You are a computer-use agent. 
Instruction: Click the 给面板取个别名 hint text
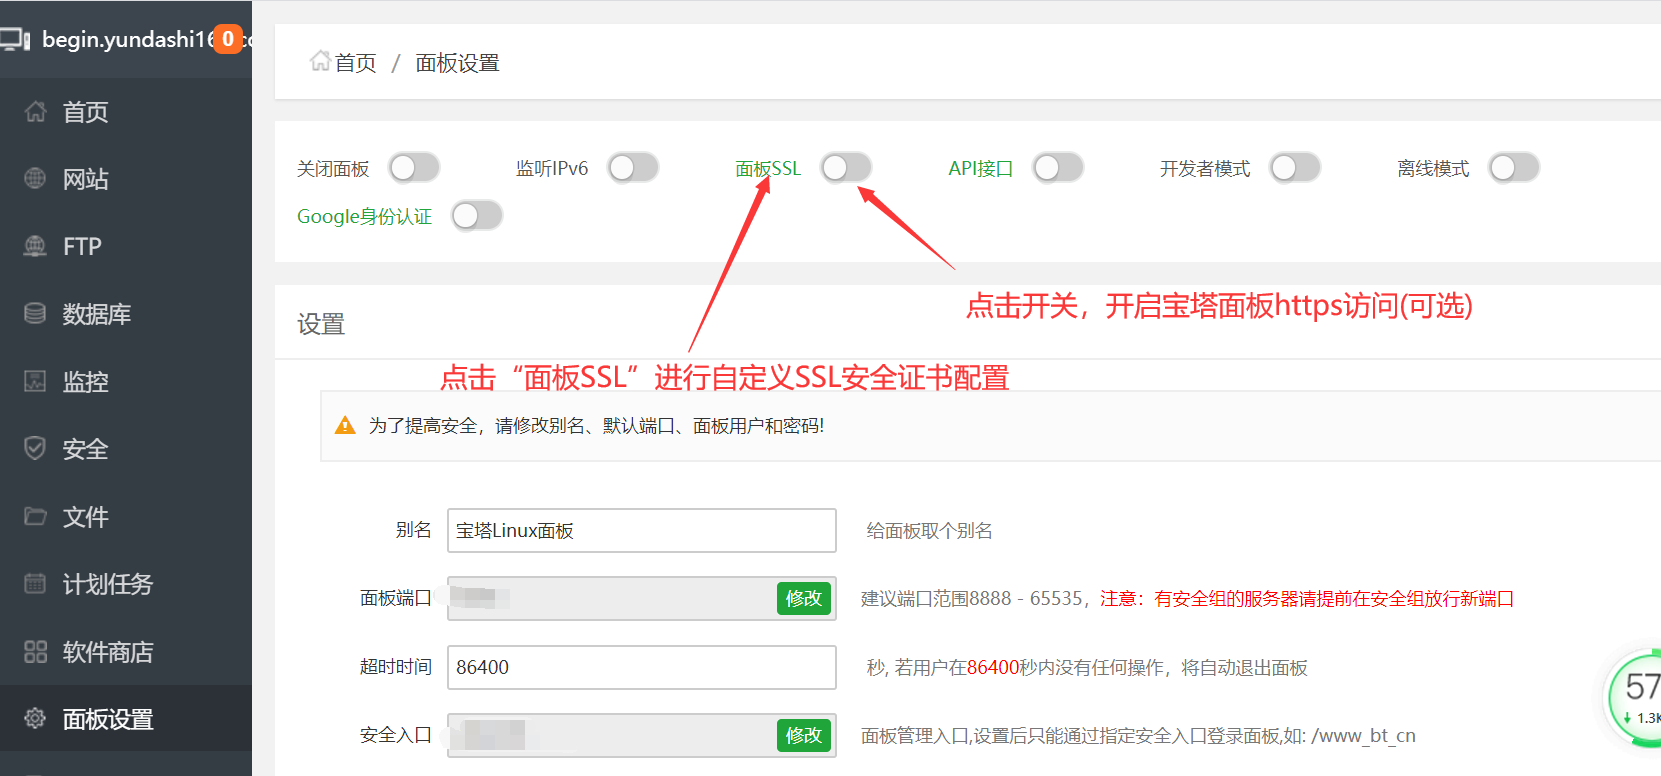pos(929,530)
